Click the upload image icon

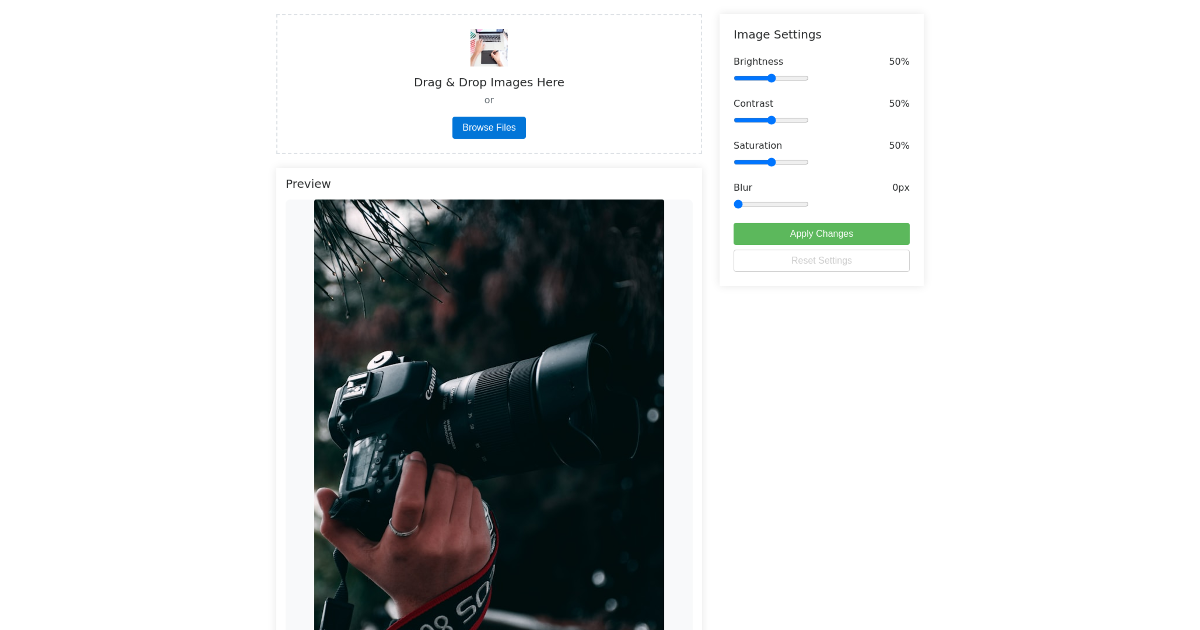489,46
